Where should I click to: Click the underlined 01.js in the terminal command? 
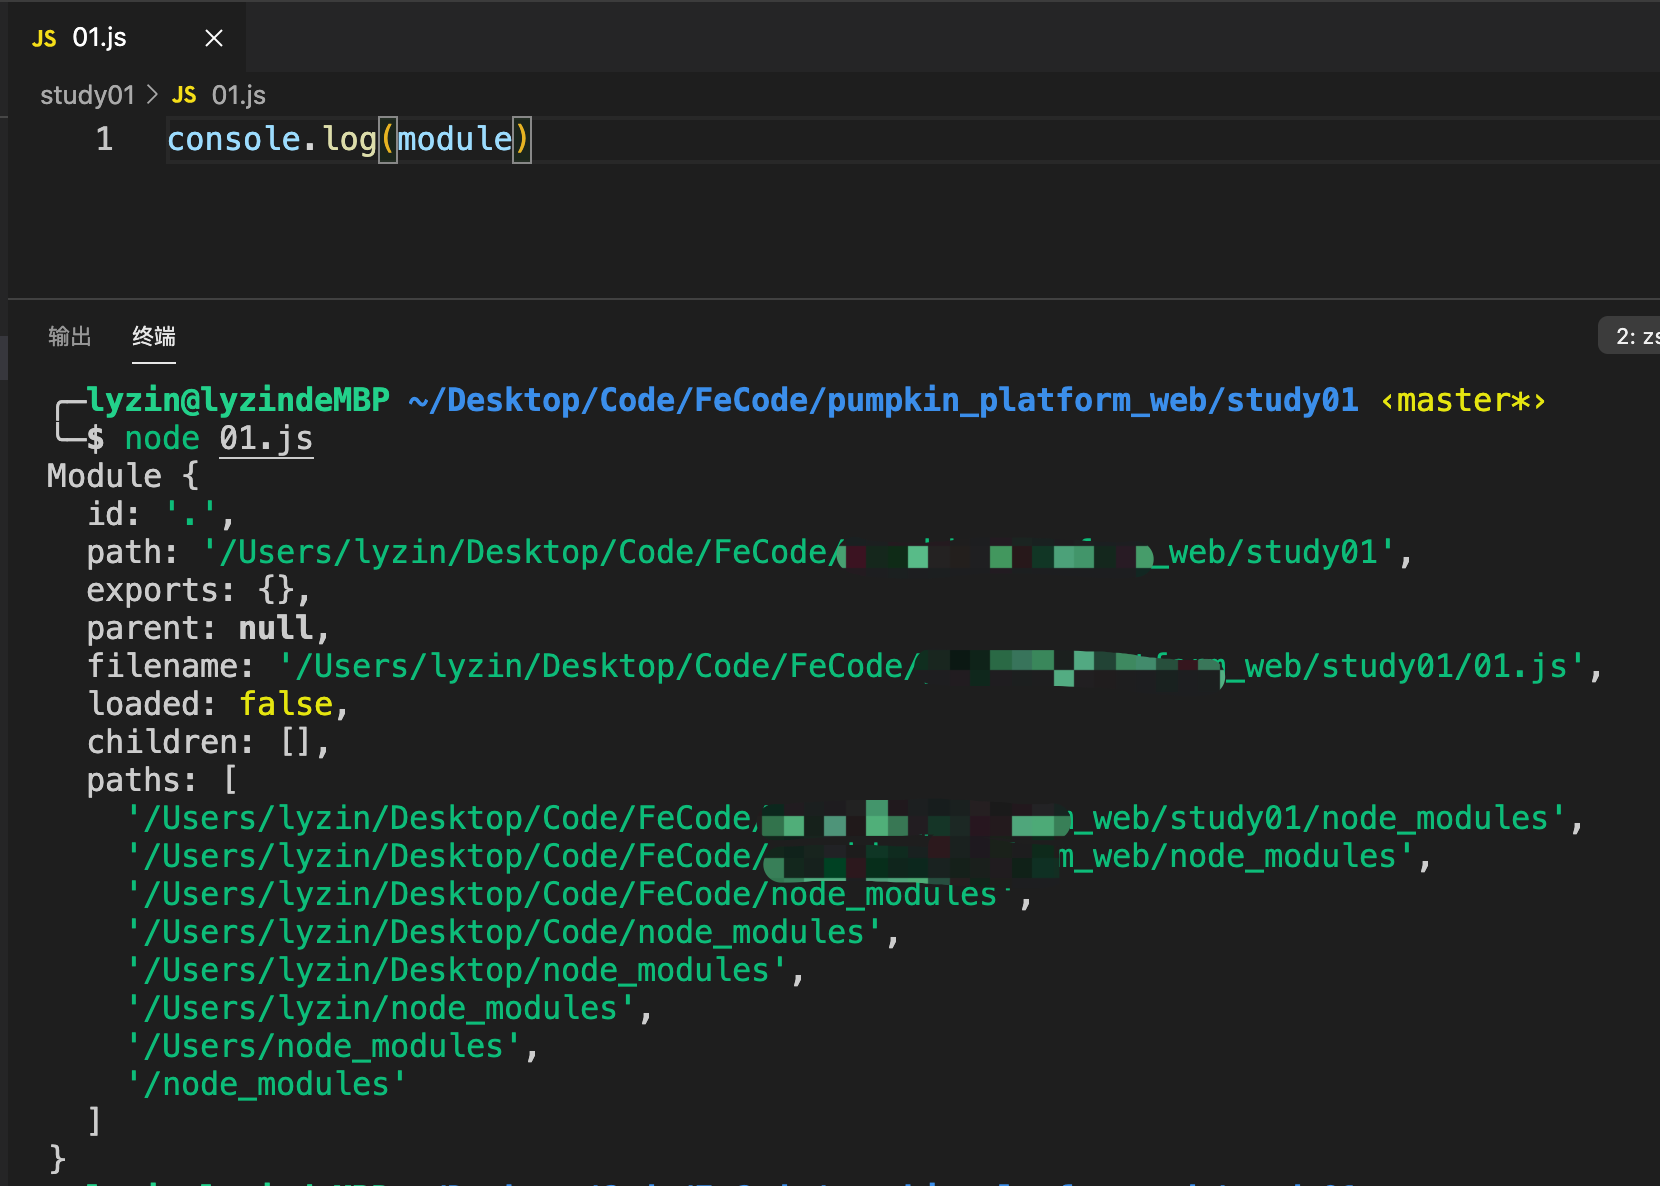(x=266, y=438)
